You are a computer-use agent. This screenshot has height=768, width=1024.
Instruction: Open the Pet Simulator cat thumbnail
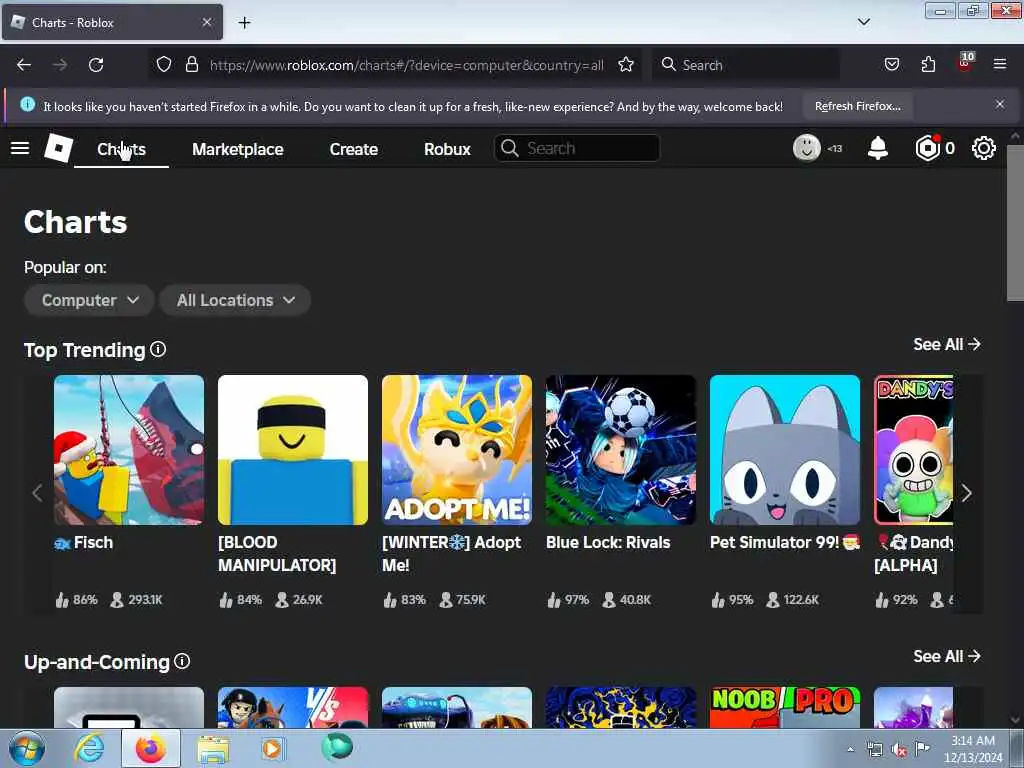pyautogui.click(x=784, y=450)
